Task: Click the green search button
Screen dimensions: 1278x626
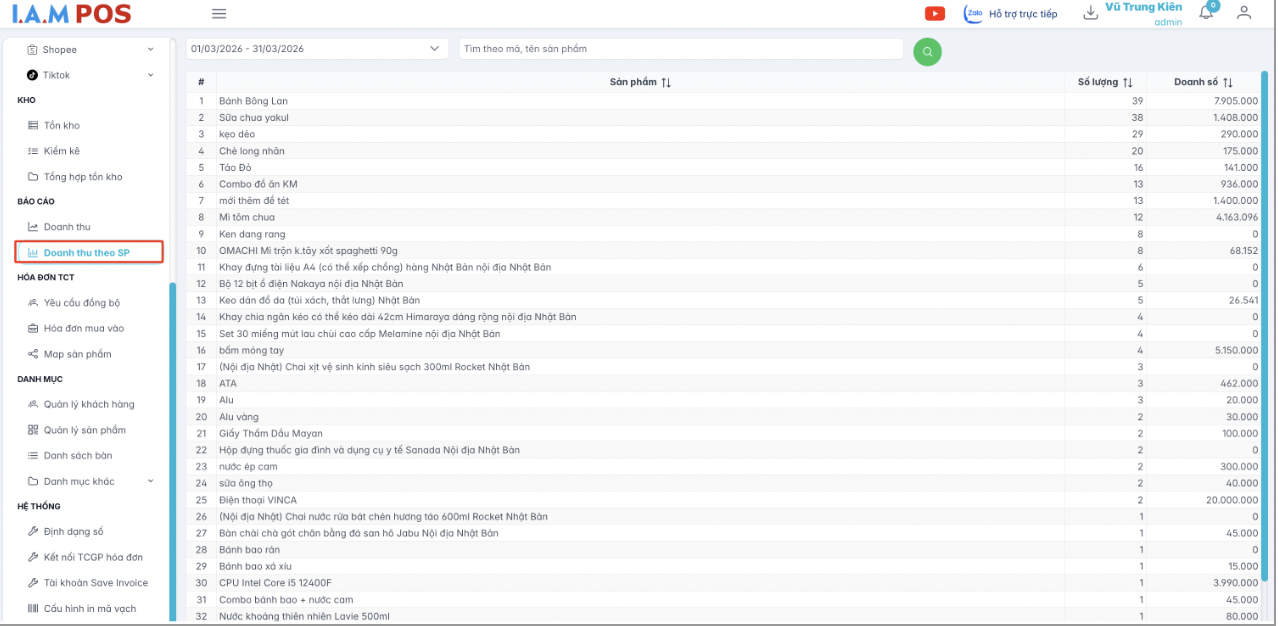Action: (x=927, y=51)
